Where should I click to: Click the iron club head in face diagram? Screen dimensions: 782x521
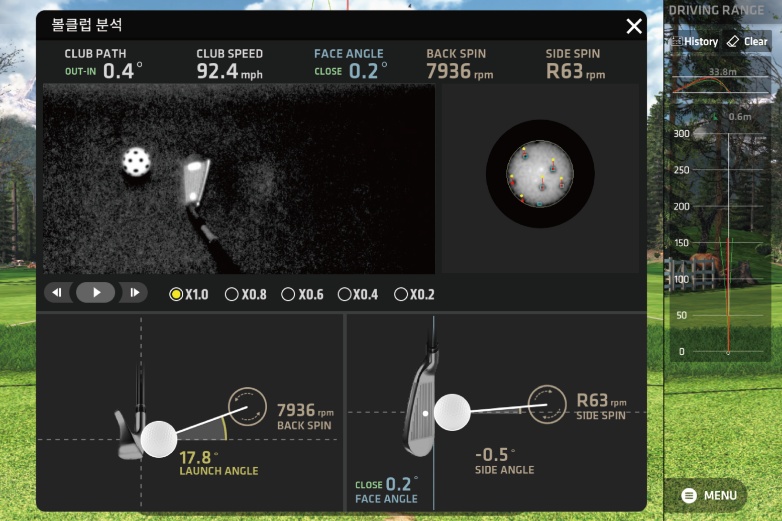[421, 404]
